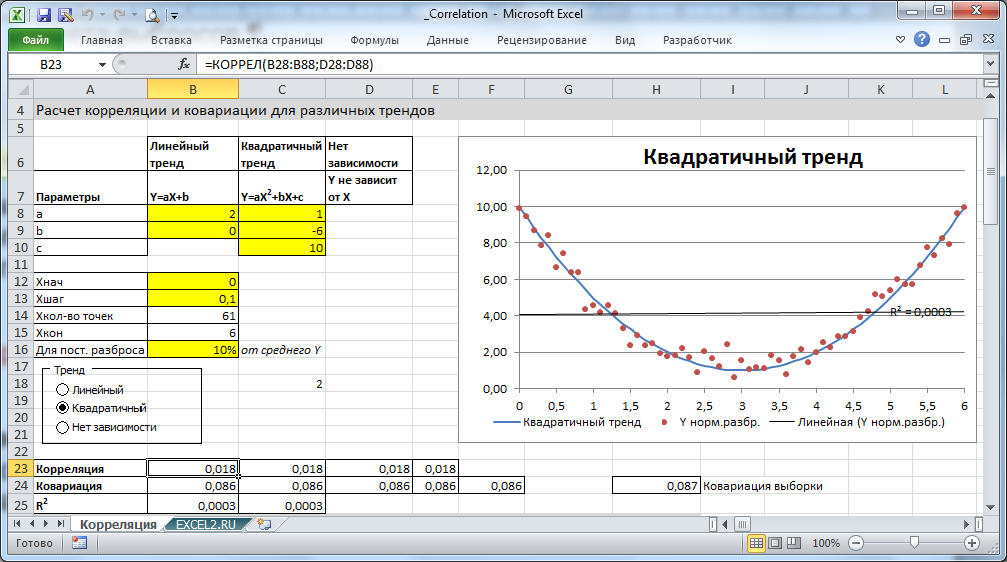
Task: Click the macro recording icon in status bar
Action: pyautogui.click(x=80, y=543)
